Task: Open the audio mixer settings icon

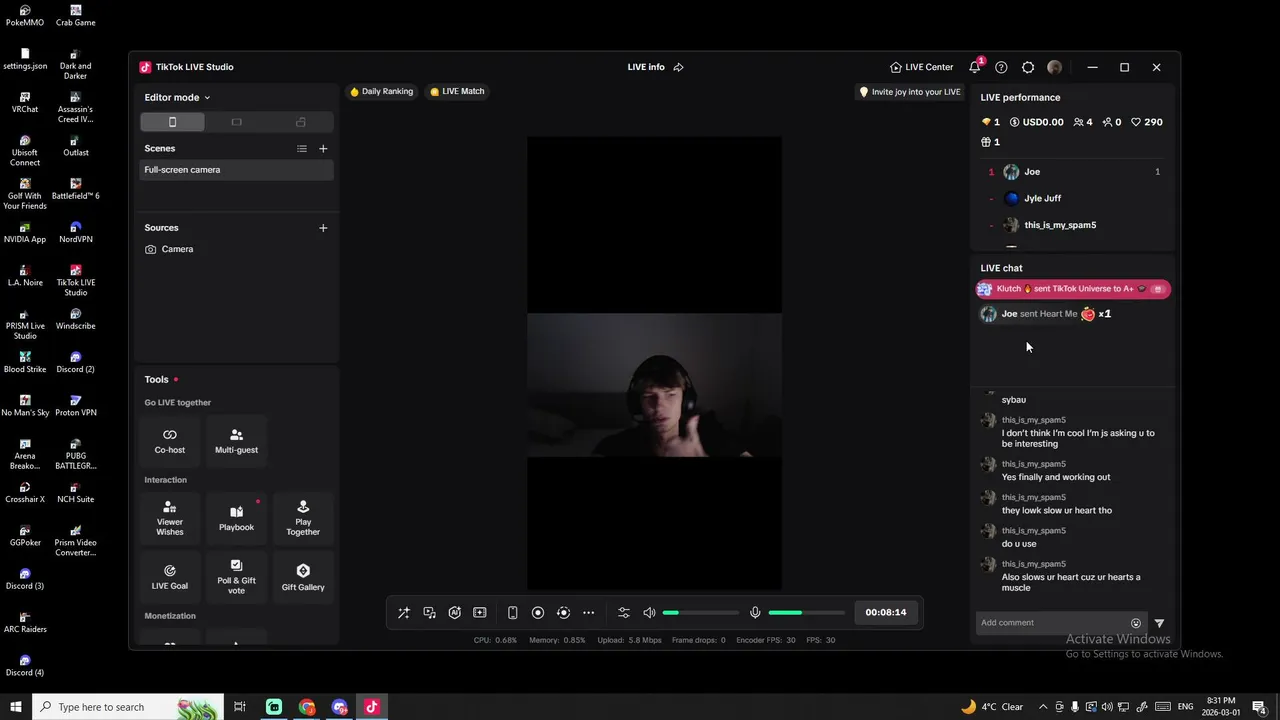Action: [624, 613]
